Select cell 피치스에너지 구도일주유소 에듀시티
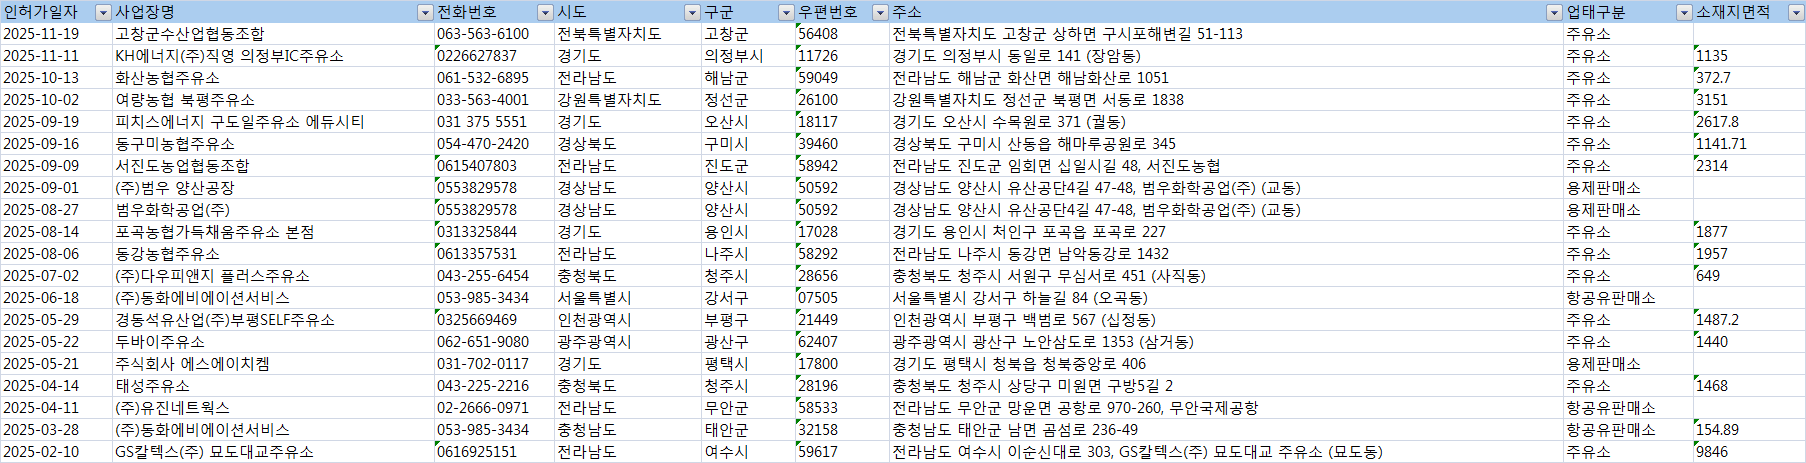This screenshot has height=463, width=1806. (x=273, y=122)
